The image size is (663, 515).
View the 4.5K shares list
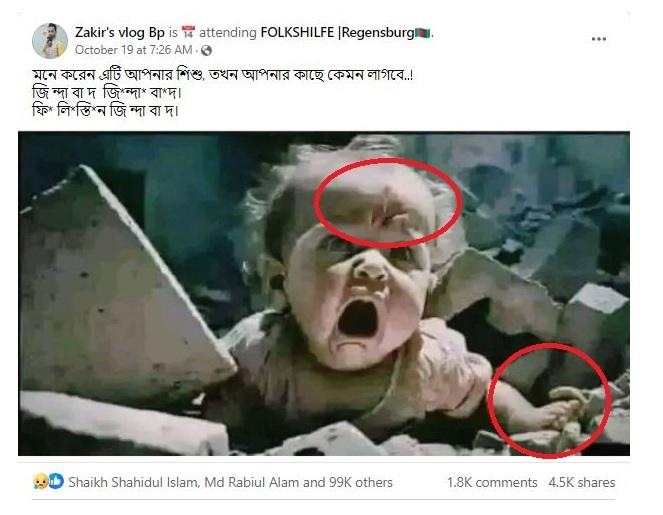click(582, 482)
